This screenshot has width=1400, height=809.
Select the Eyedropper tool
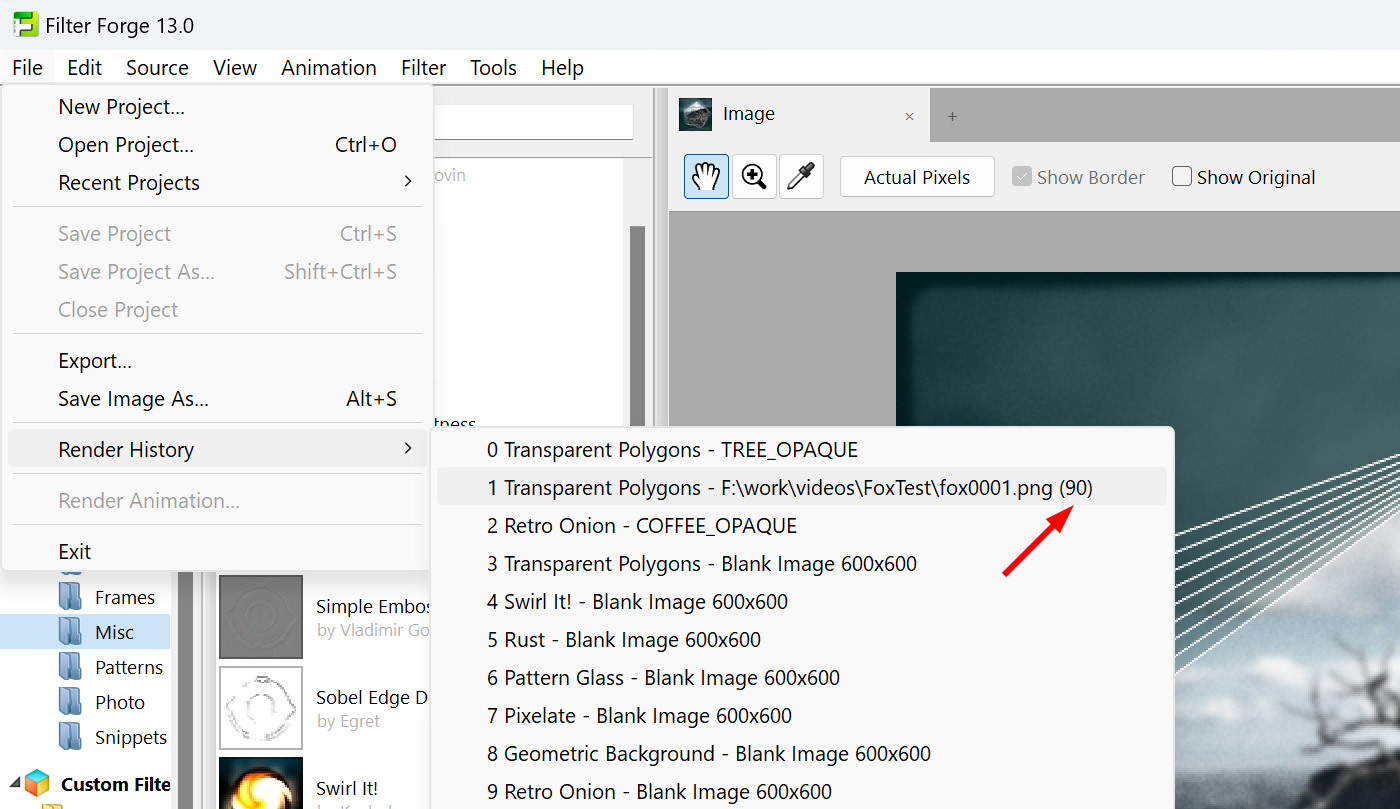(x=801, y=177)
